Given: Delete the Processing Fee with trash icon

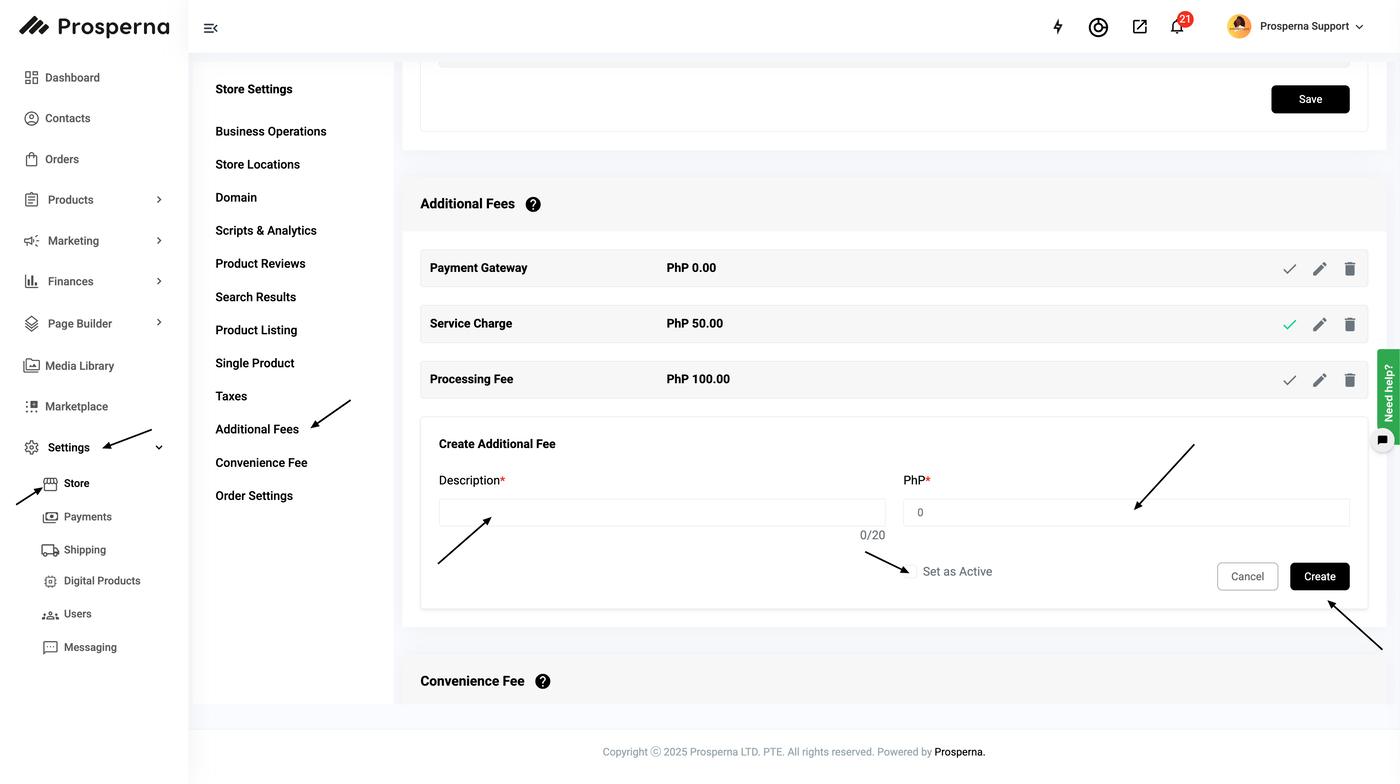Looking at the screenshot, I should (1350, 380).
